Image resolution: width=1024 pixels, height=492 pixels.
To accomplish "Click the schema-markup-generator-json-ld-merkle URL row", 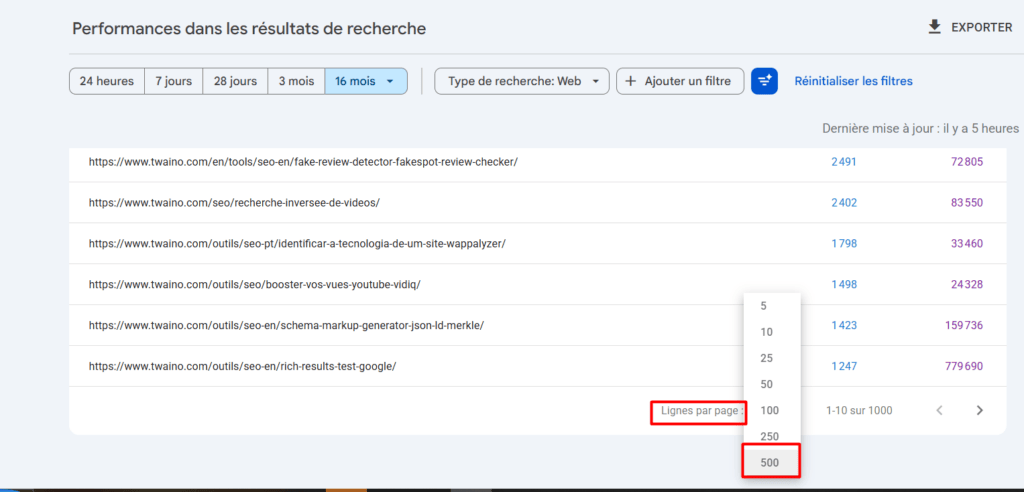I will pos(537,325).
